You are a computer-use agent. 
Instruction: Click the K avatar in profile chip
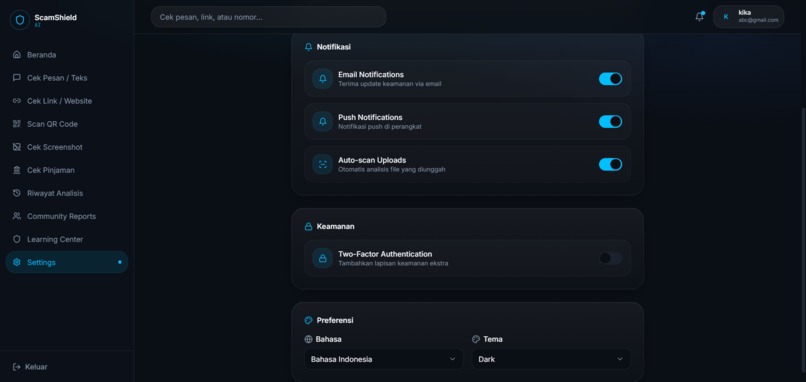pos(726,17)
